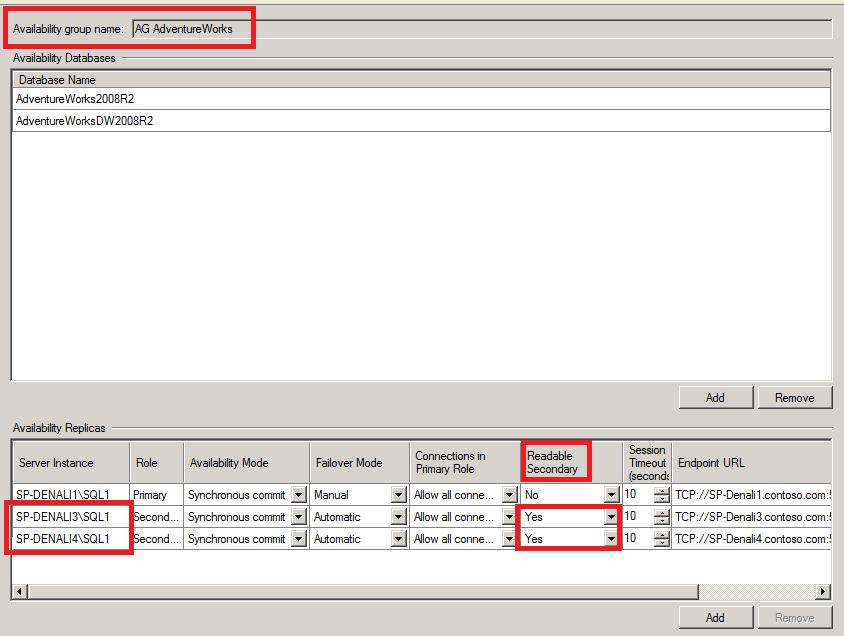844x636 pixels.
Task: Click the Server Instance column header
Action: (x=71, y=463)
